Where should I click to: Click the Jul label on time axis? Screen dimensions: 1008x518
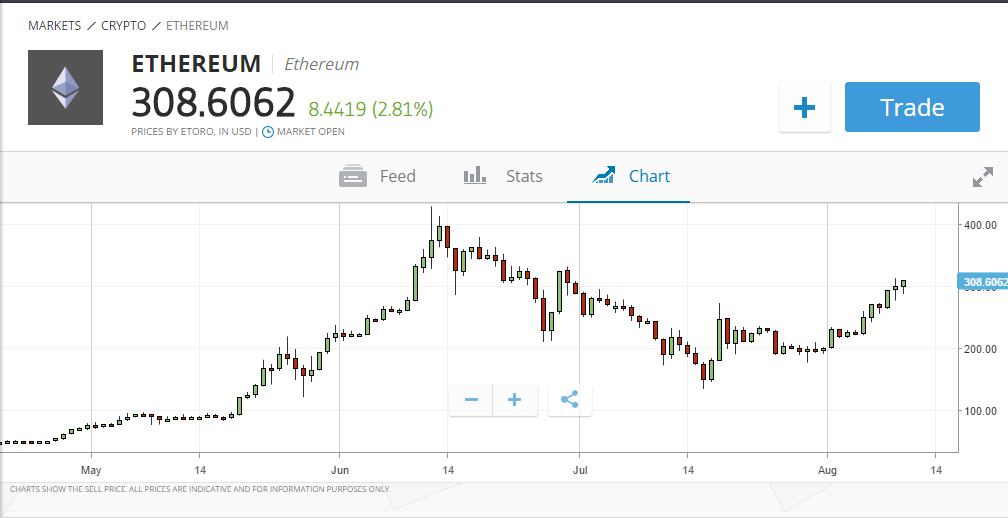(578, 468)
